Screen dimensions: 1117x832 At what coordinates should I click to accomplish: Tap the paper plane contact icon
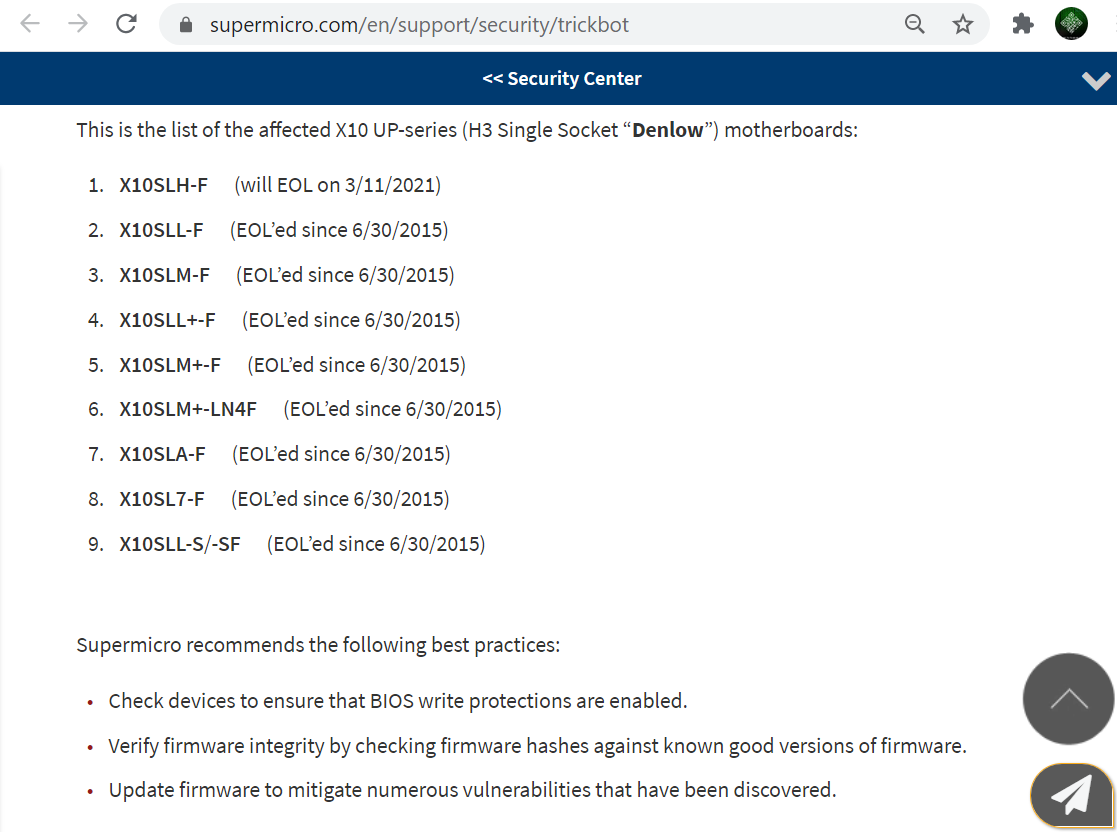1072,796
